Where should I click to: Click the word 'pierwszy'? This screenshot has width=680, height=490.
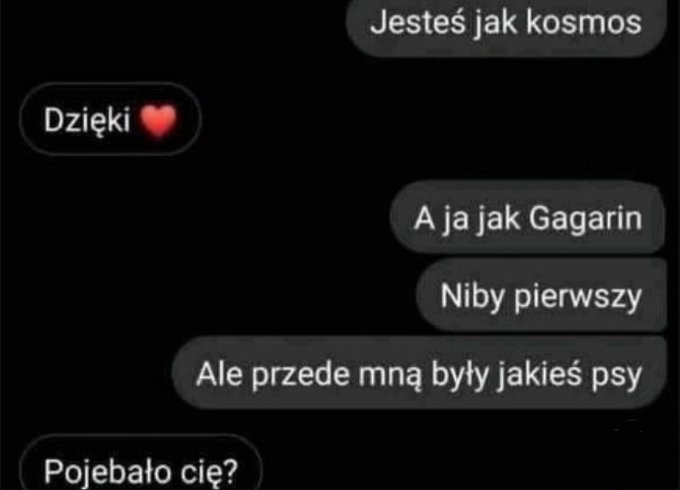[x=578, y=298]
